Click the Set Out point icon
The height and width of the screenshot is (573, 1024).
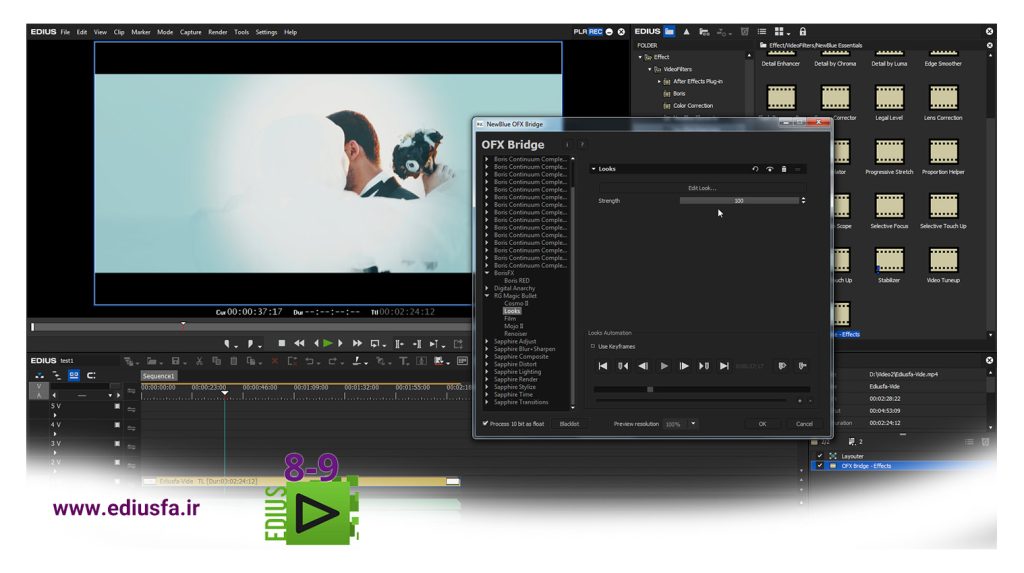pyautogui.click(x=251, y=344)
